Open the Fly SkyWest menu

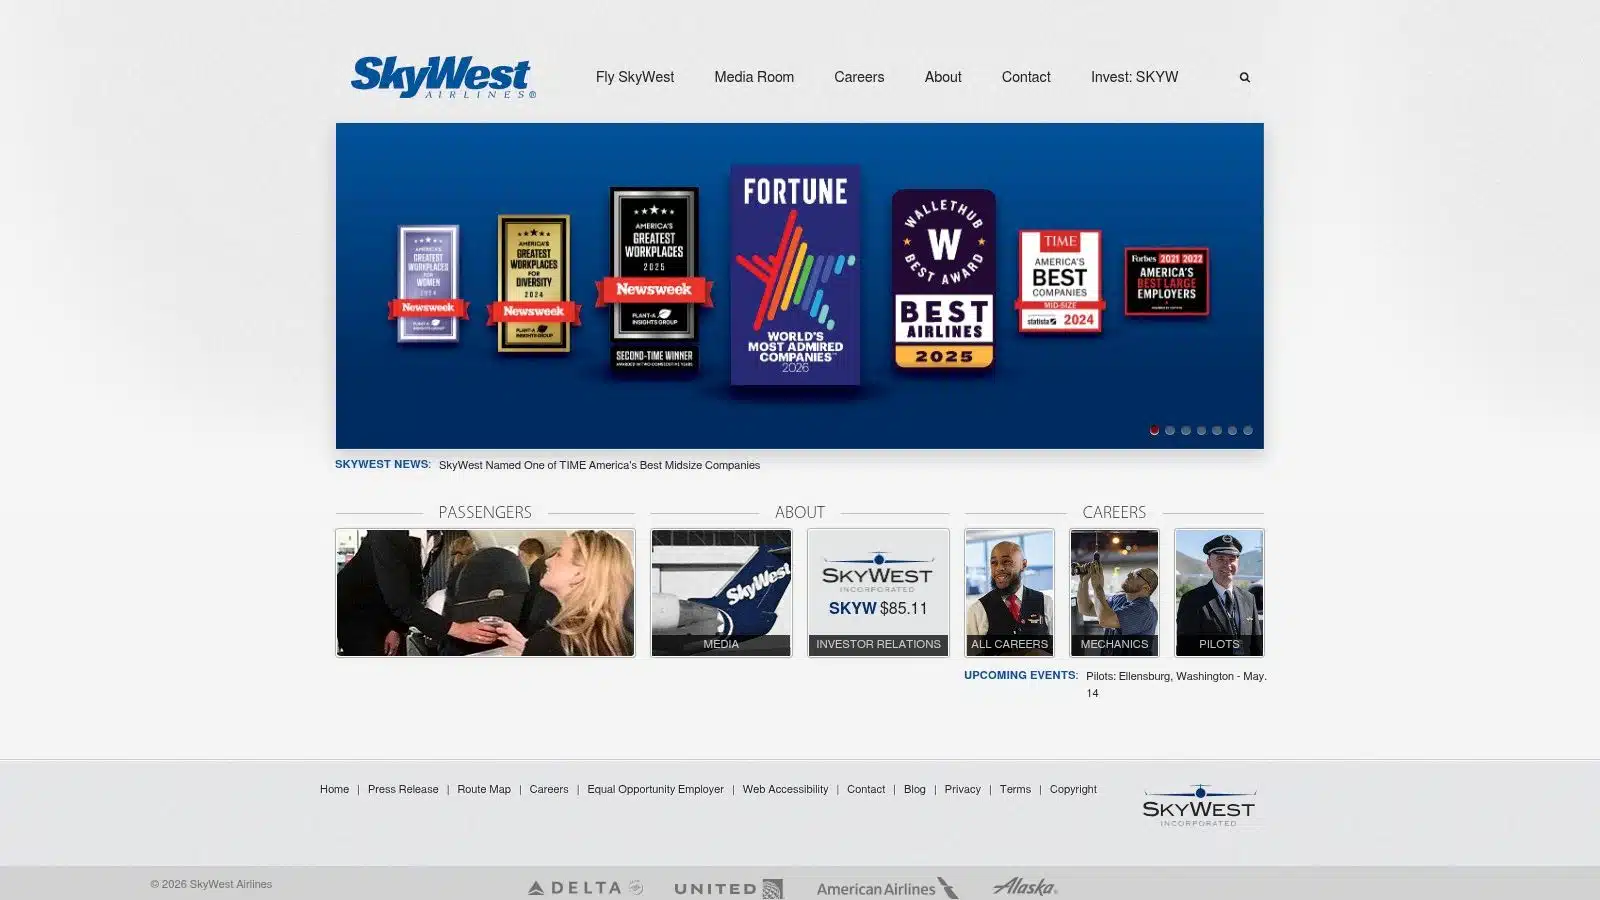(x=635, y=77)
